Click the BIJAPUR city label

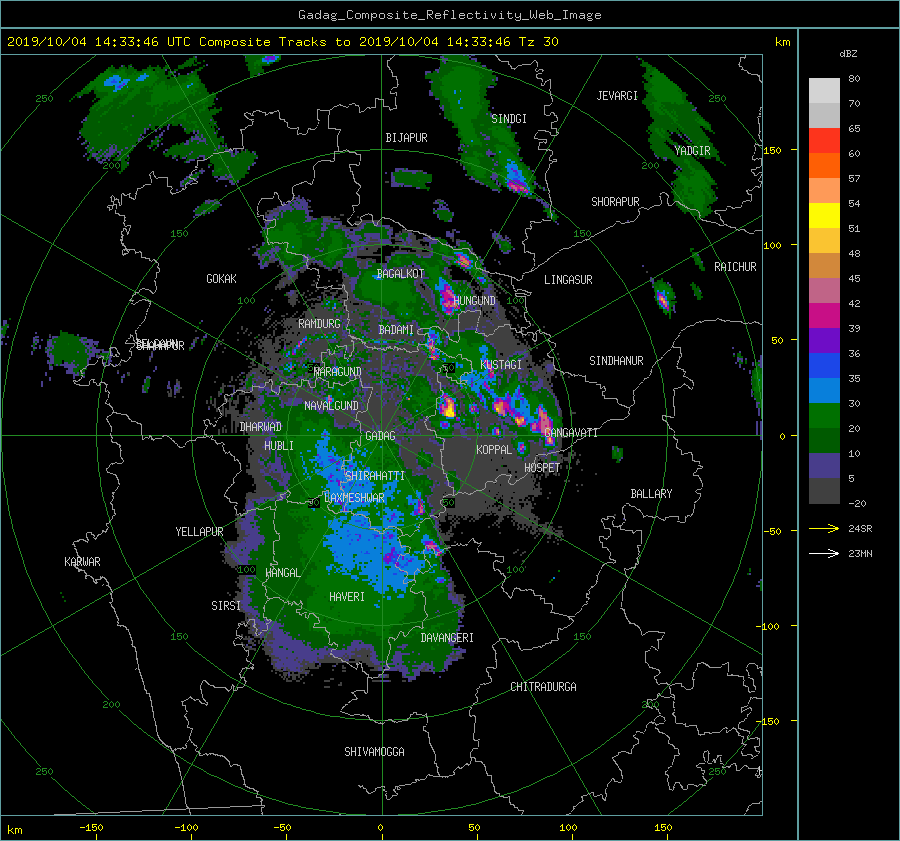coord(406,138)
